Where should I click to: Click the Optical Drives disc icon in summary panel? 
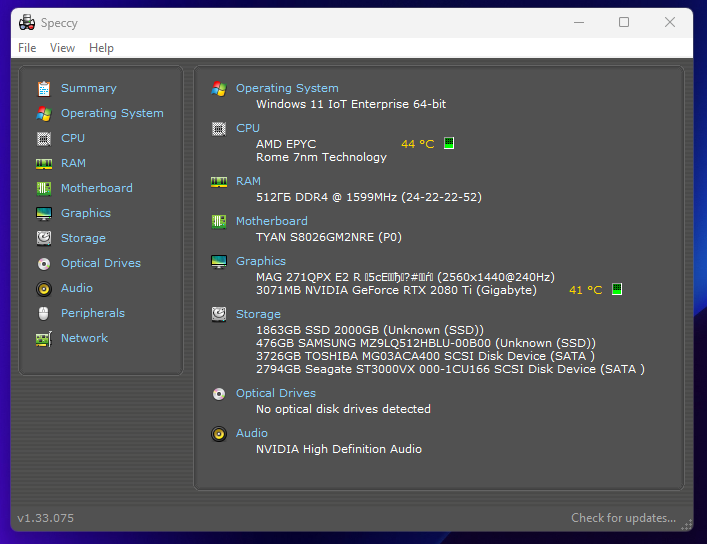click(x=219, y=394)
